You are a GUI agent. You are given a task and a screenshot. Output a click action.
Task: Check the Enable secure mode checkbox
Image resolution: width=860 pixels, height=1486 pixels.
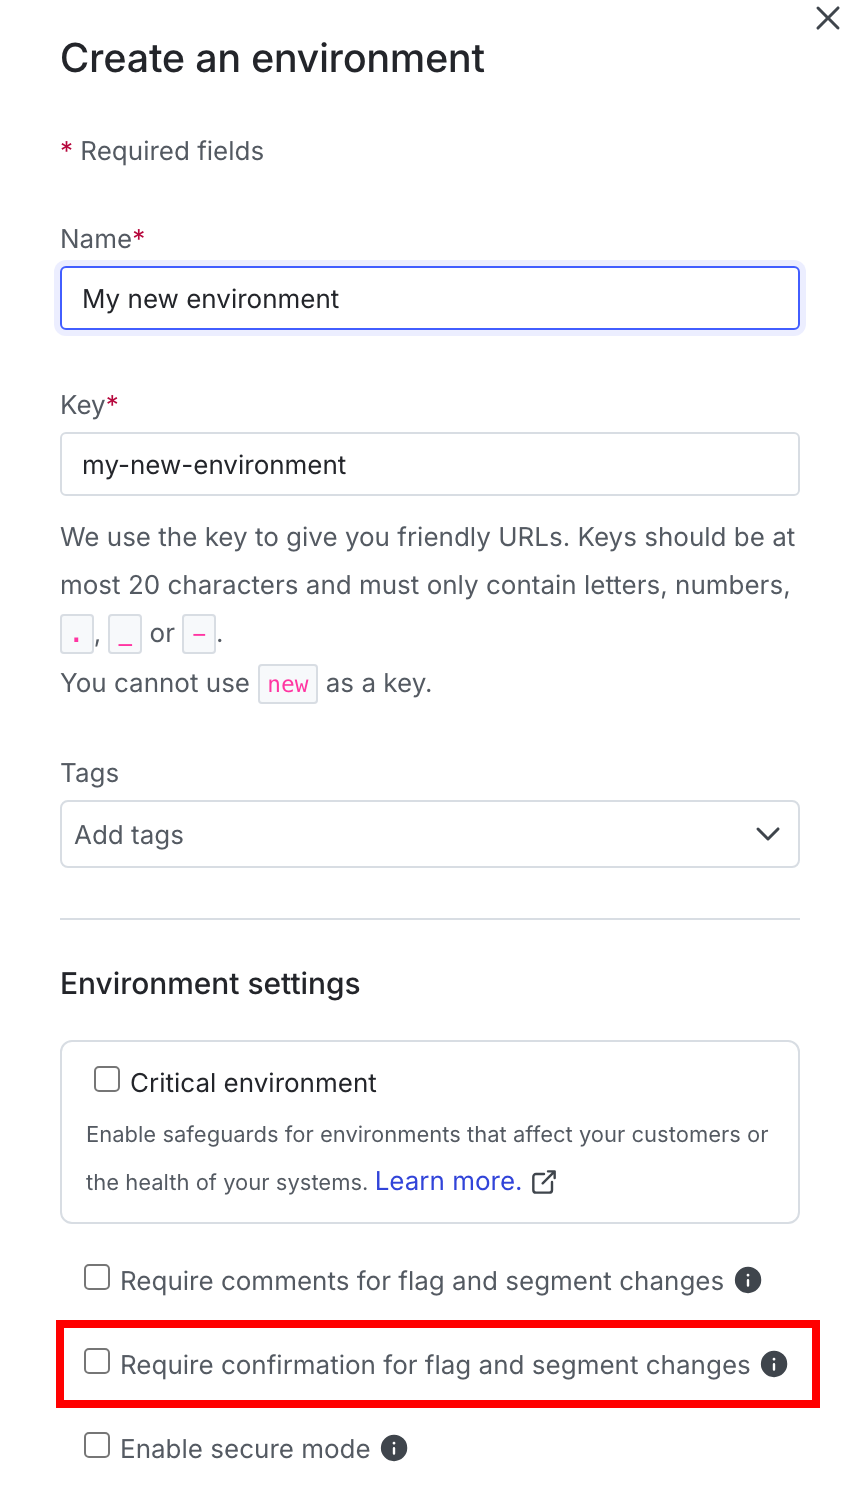coord(96,1445)
